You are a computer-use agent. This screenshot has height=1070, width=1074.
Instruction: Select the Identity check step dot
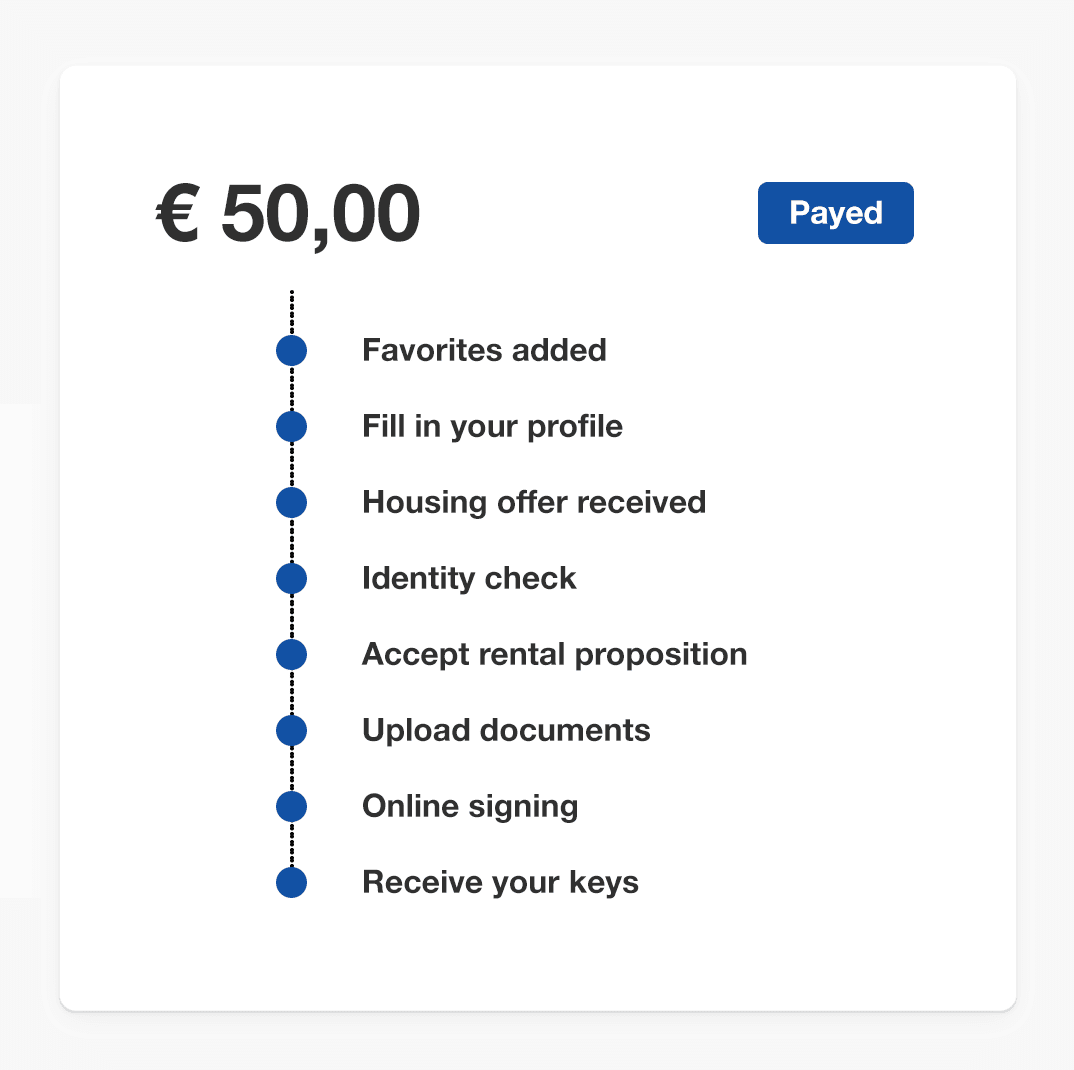click(x=291, y=579)
